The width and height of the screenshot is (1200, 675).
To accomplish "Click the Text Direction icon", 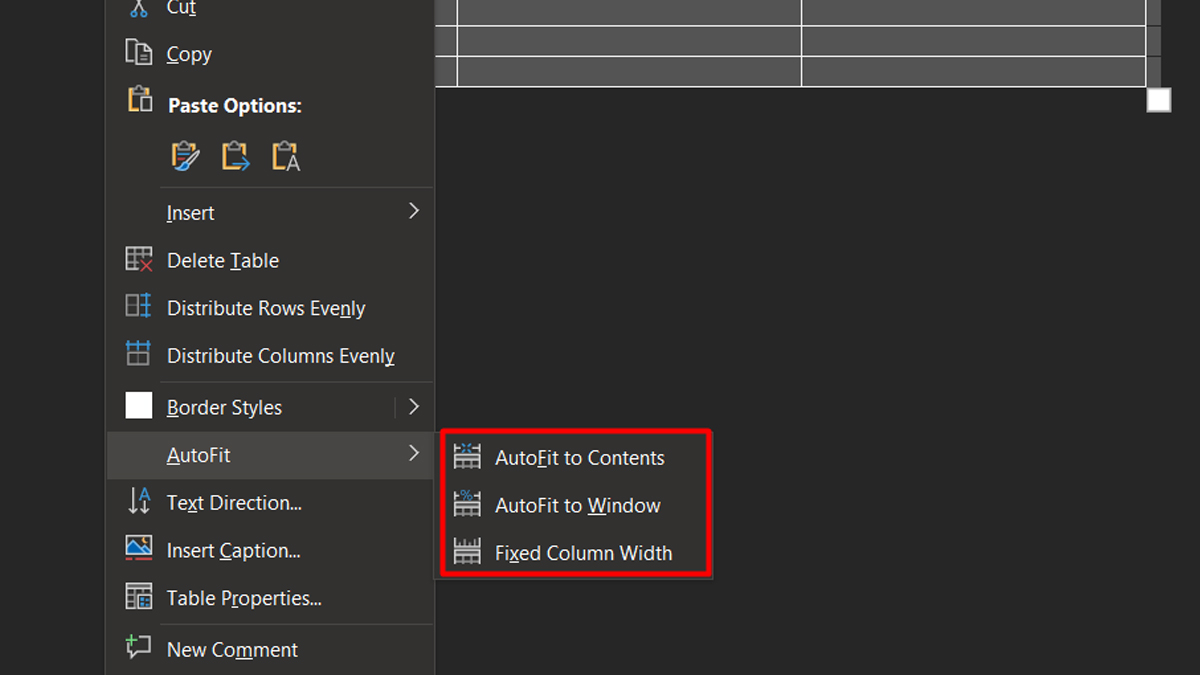I will point(139,502).
